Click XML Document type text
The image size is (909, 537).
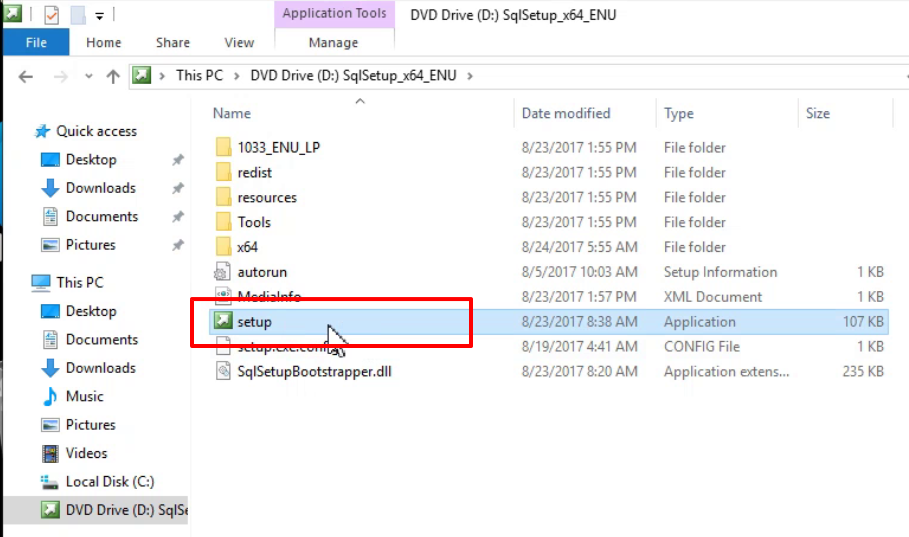pos(712,297)
